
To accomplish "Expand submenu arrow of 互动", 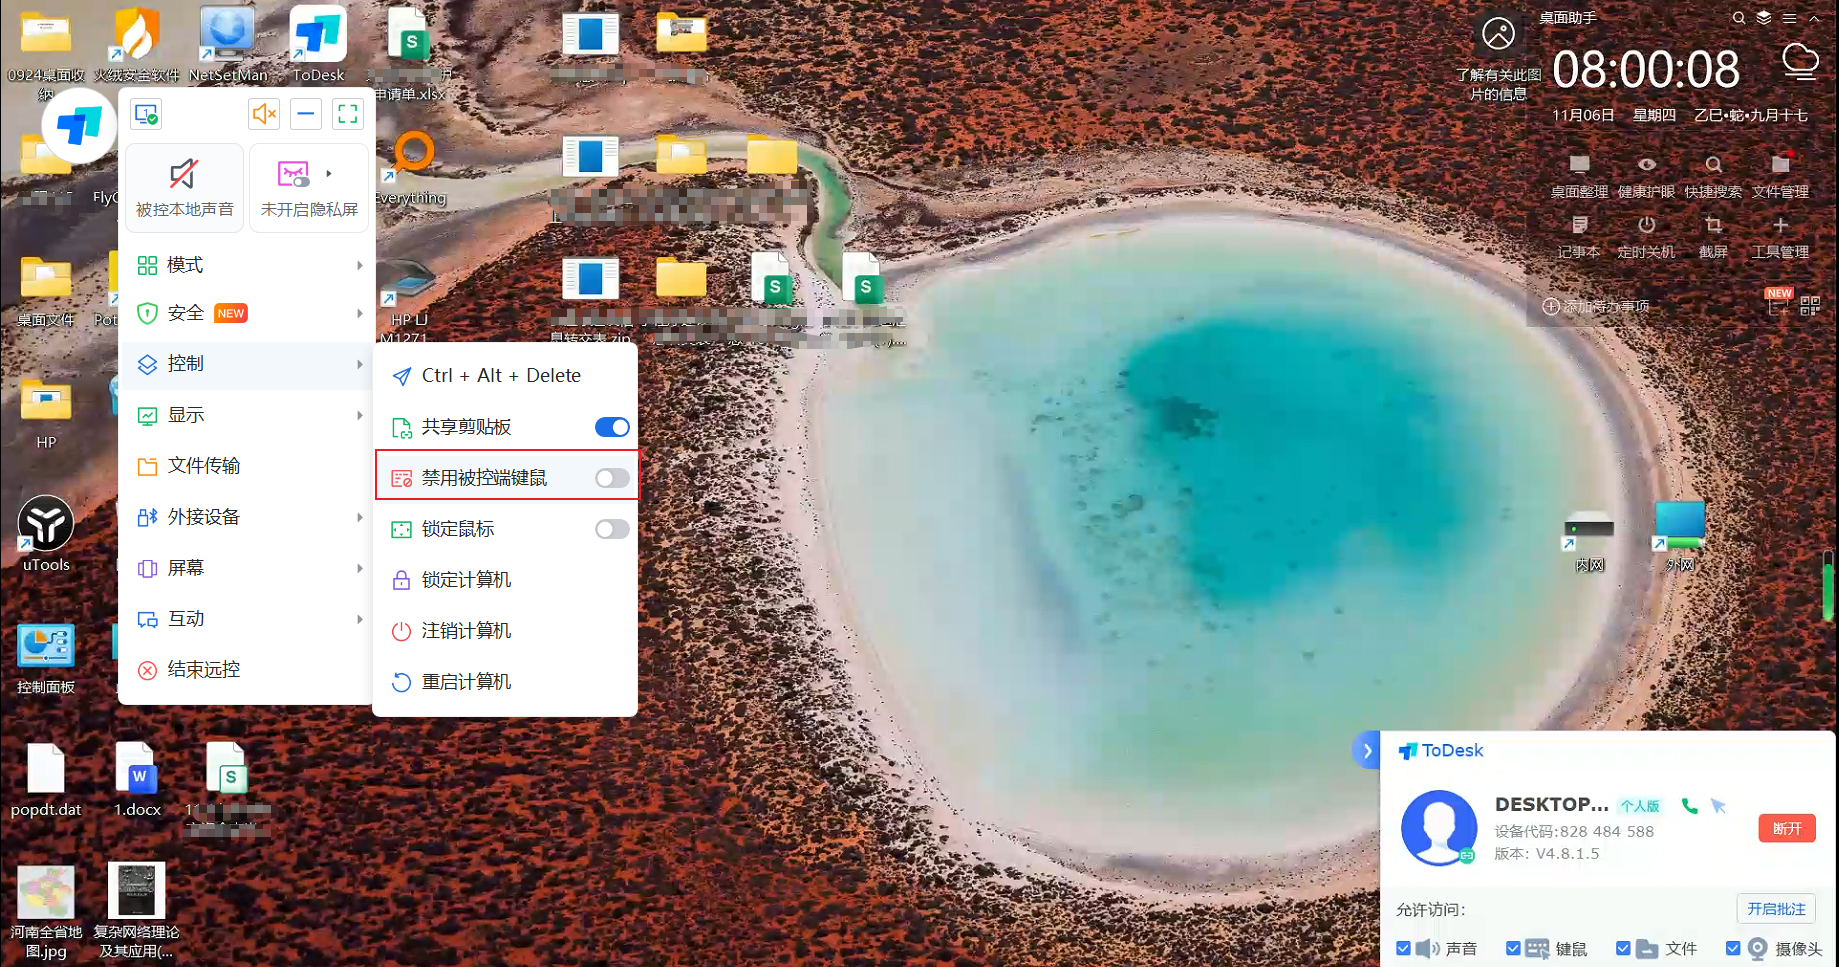I will coord(359,619).
